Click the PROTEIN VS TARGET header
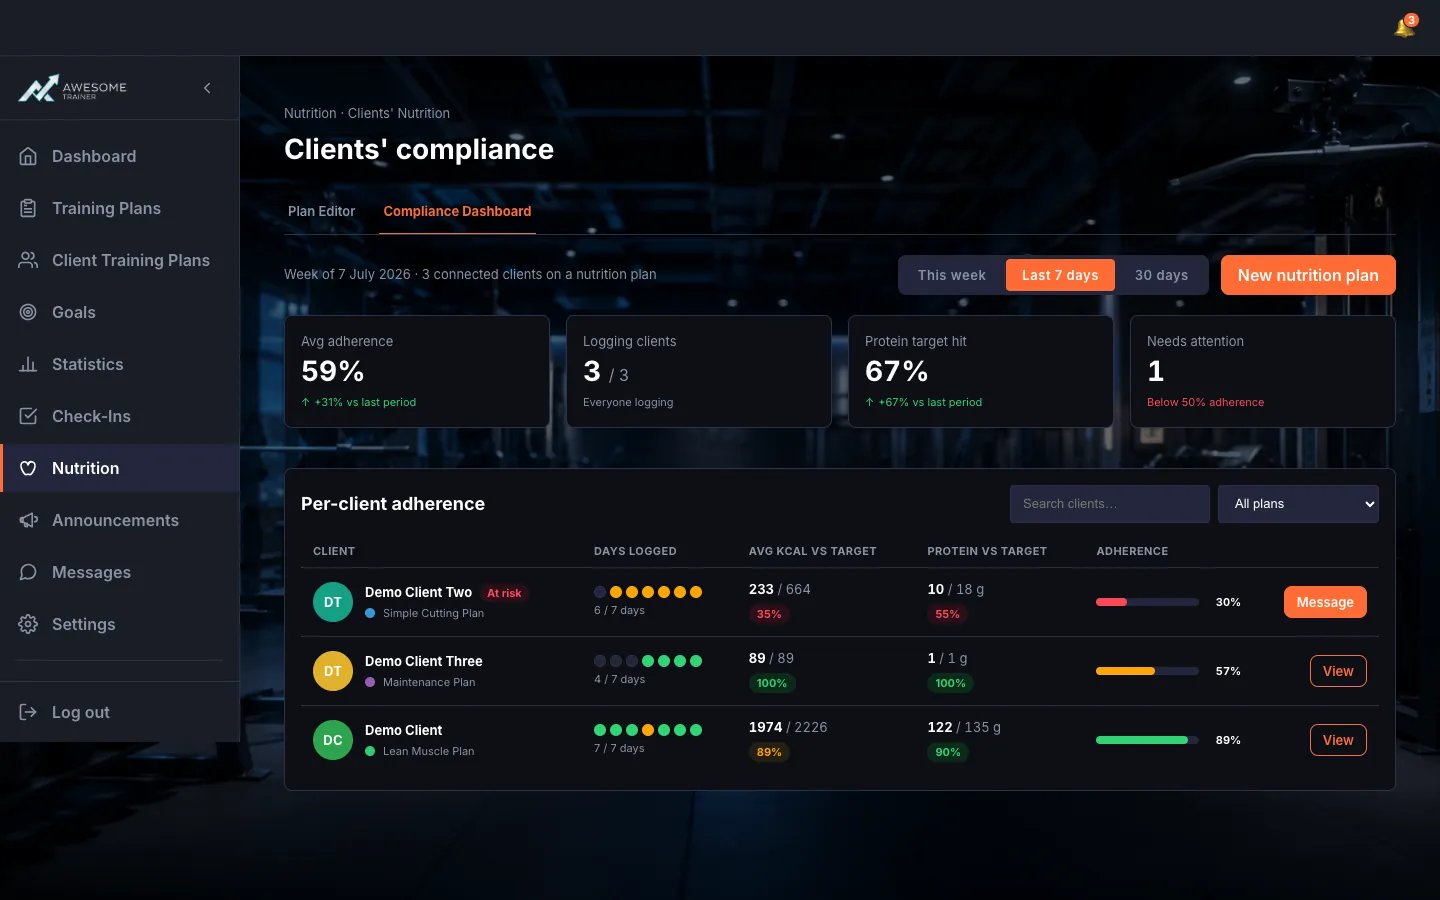Screen dimensions: 1440x900 (x=987, y=551)
